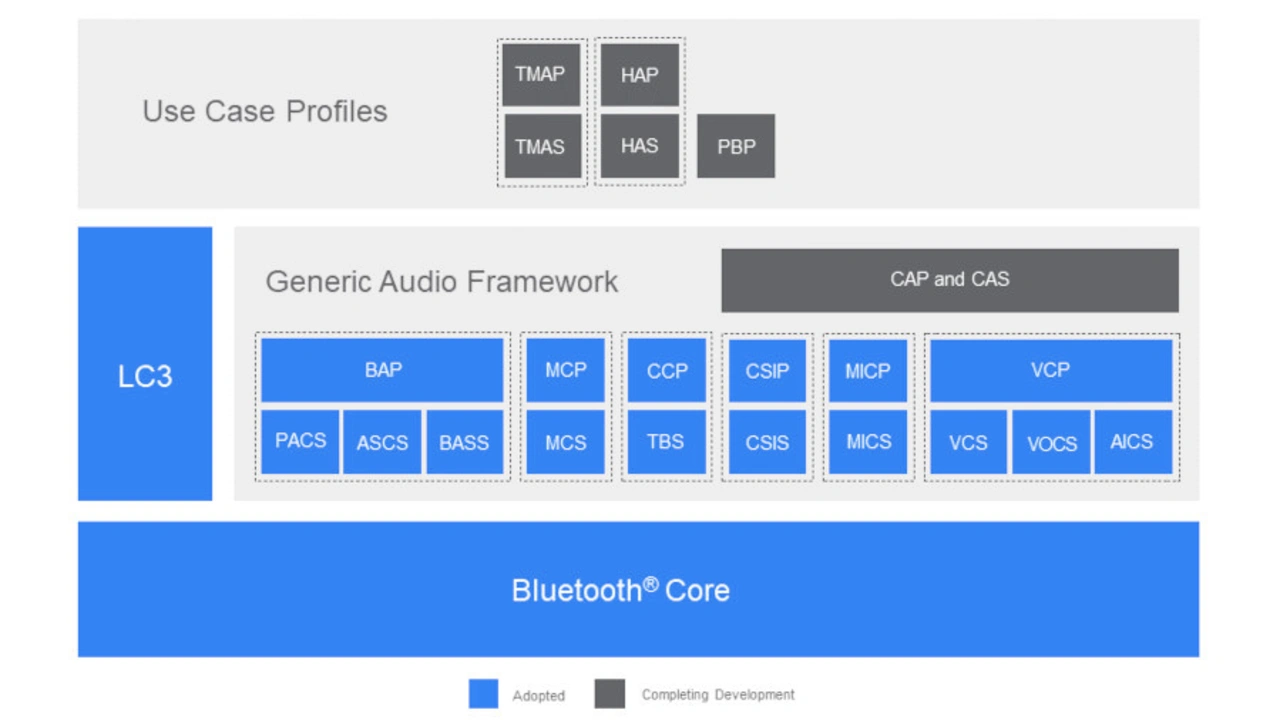1280x720 pixels.
Task: Click the CSIP block
Action: click(x=767, y=370)
